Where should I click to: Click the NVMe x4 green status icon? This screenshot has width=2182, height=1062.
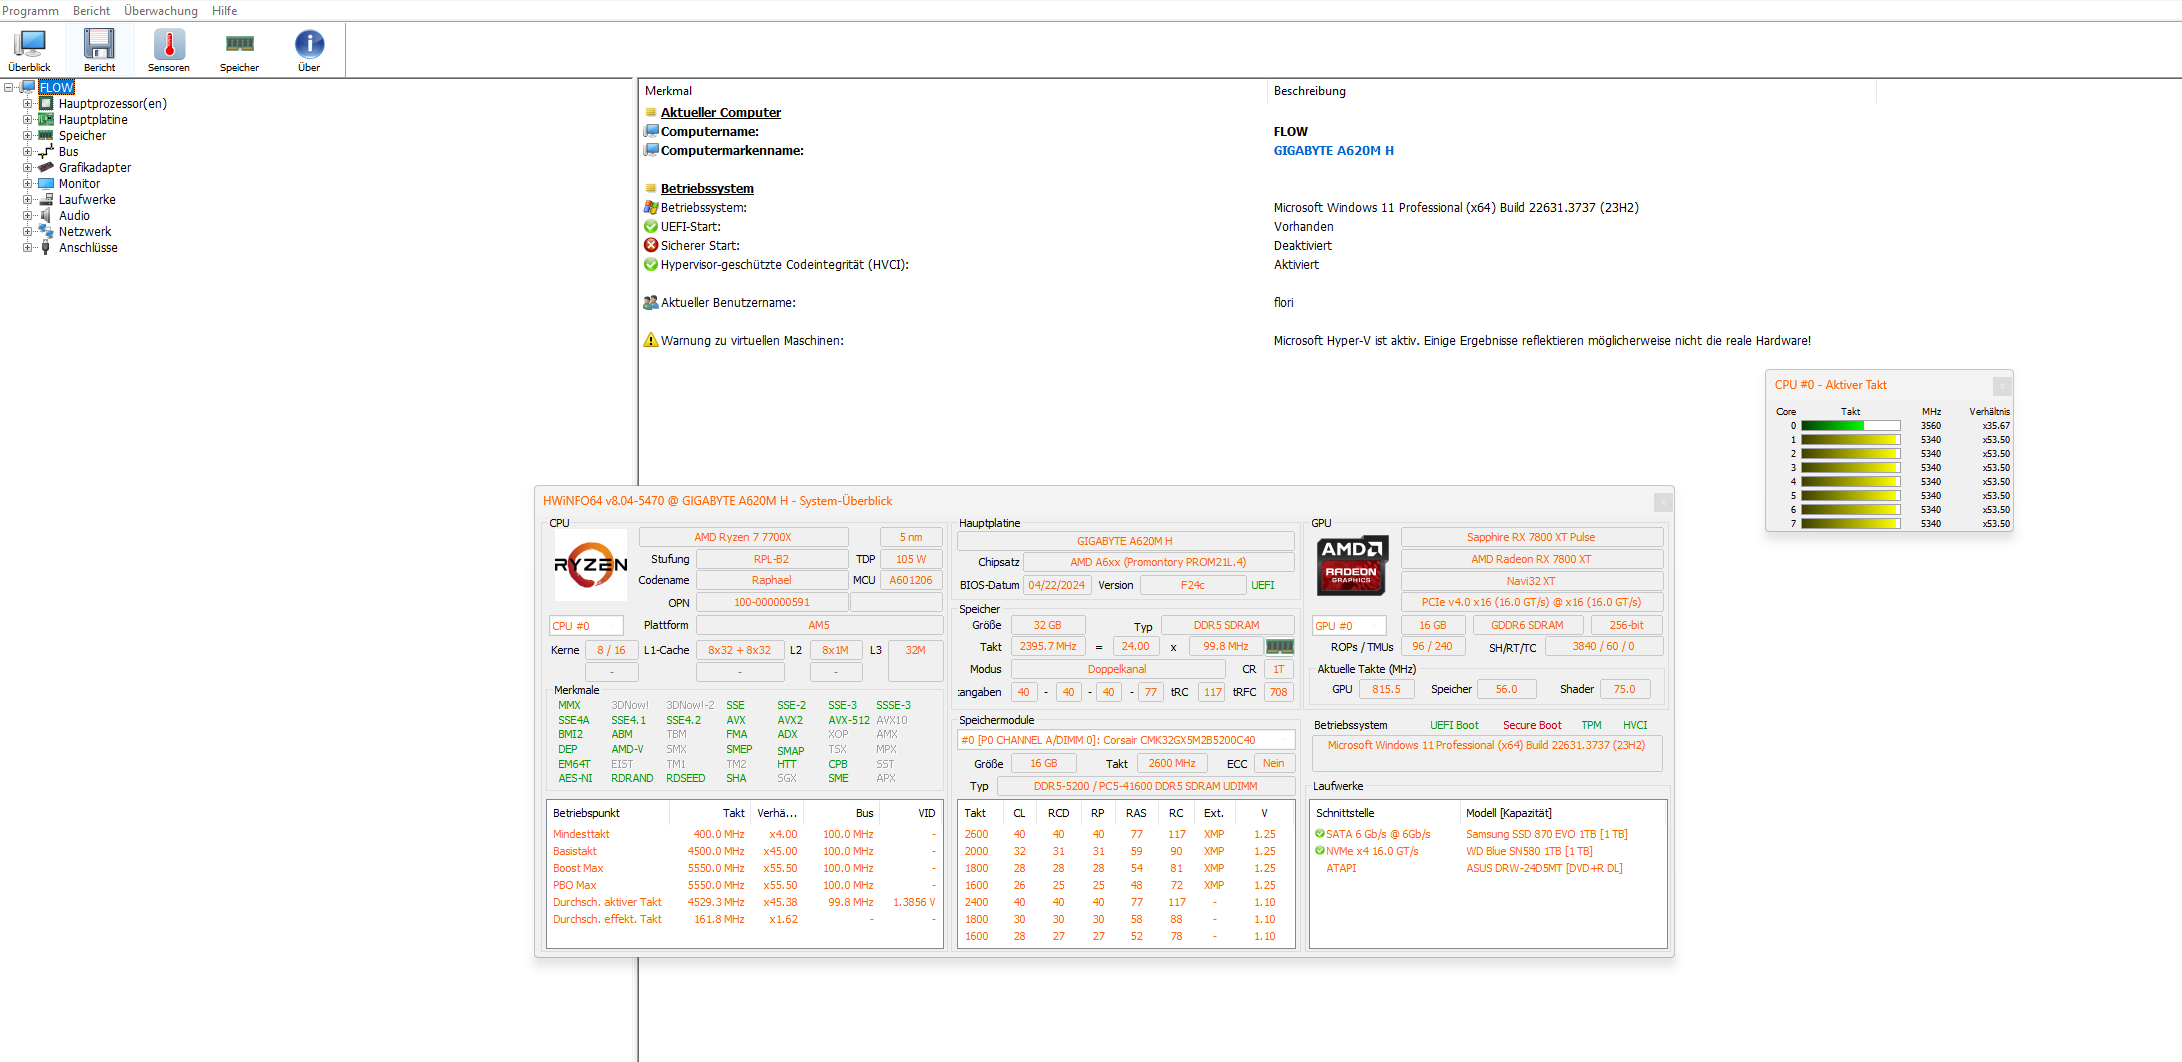[1320, 851]
